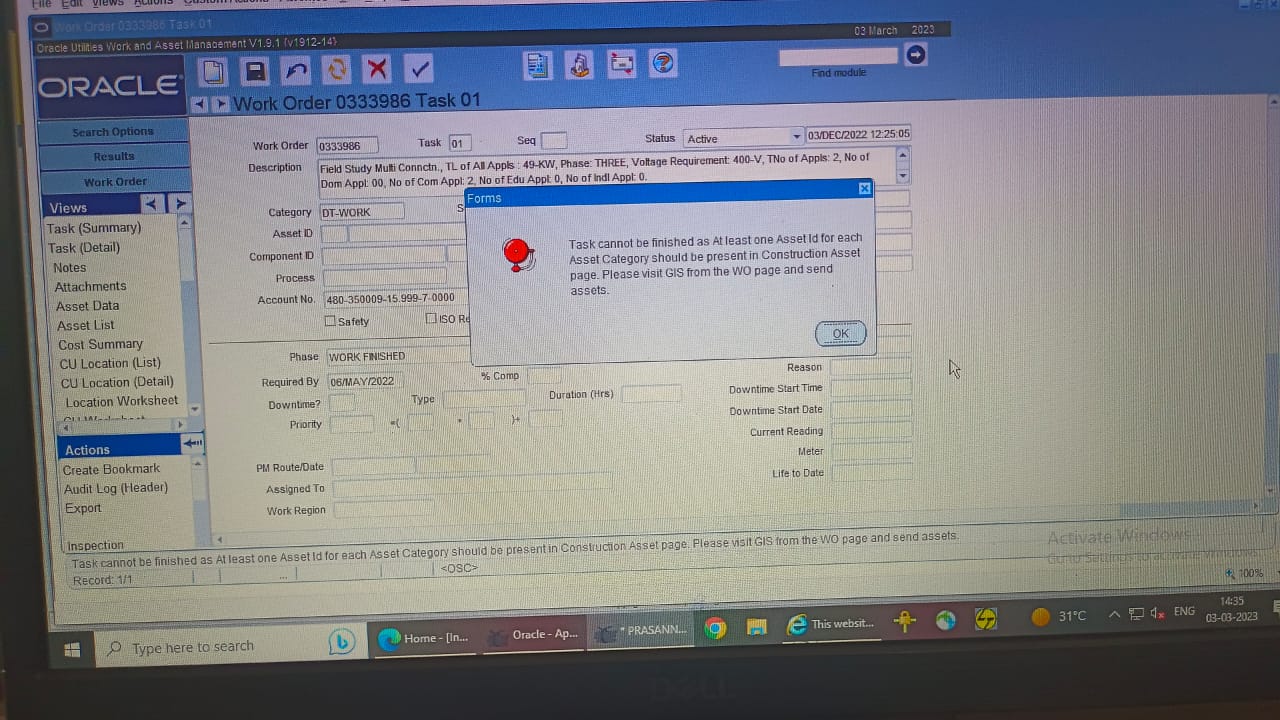Screen dimensions: 1280x720
Task: Go to next record arrow beside title
Action: pyautogui.click(x=220, y=104)
